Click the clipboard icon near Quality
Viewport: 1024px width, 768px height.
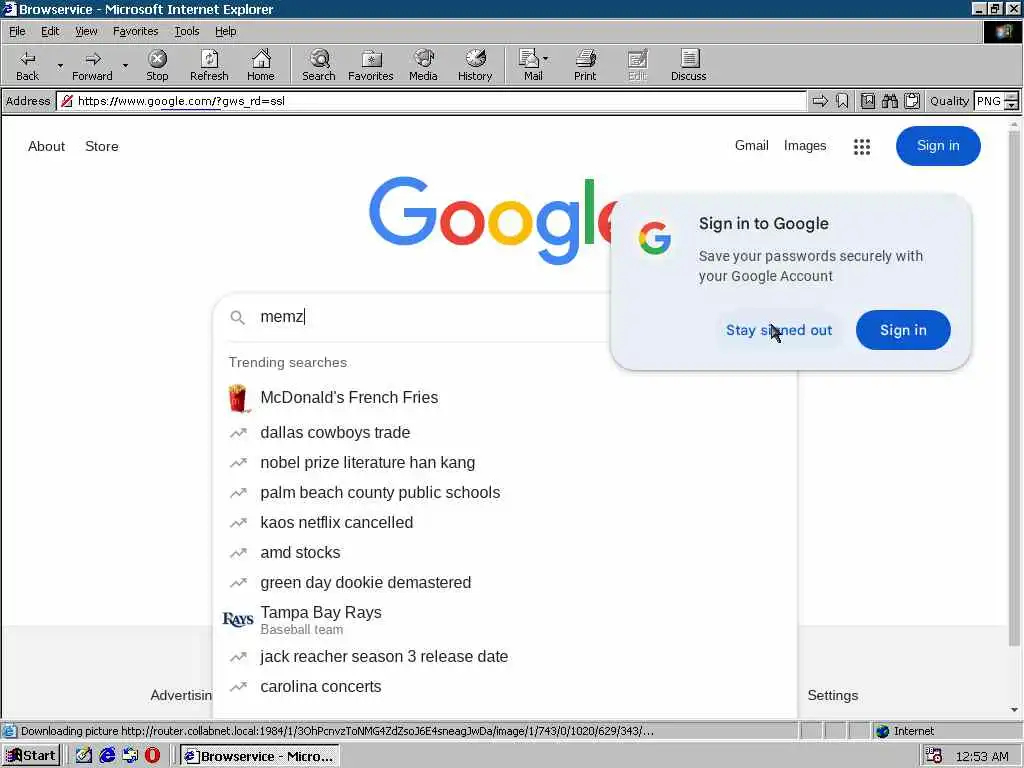(912, 101)
